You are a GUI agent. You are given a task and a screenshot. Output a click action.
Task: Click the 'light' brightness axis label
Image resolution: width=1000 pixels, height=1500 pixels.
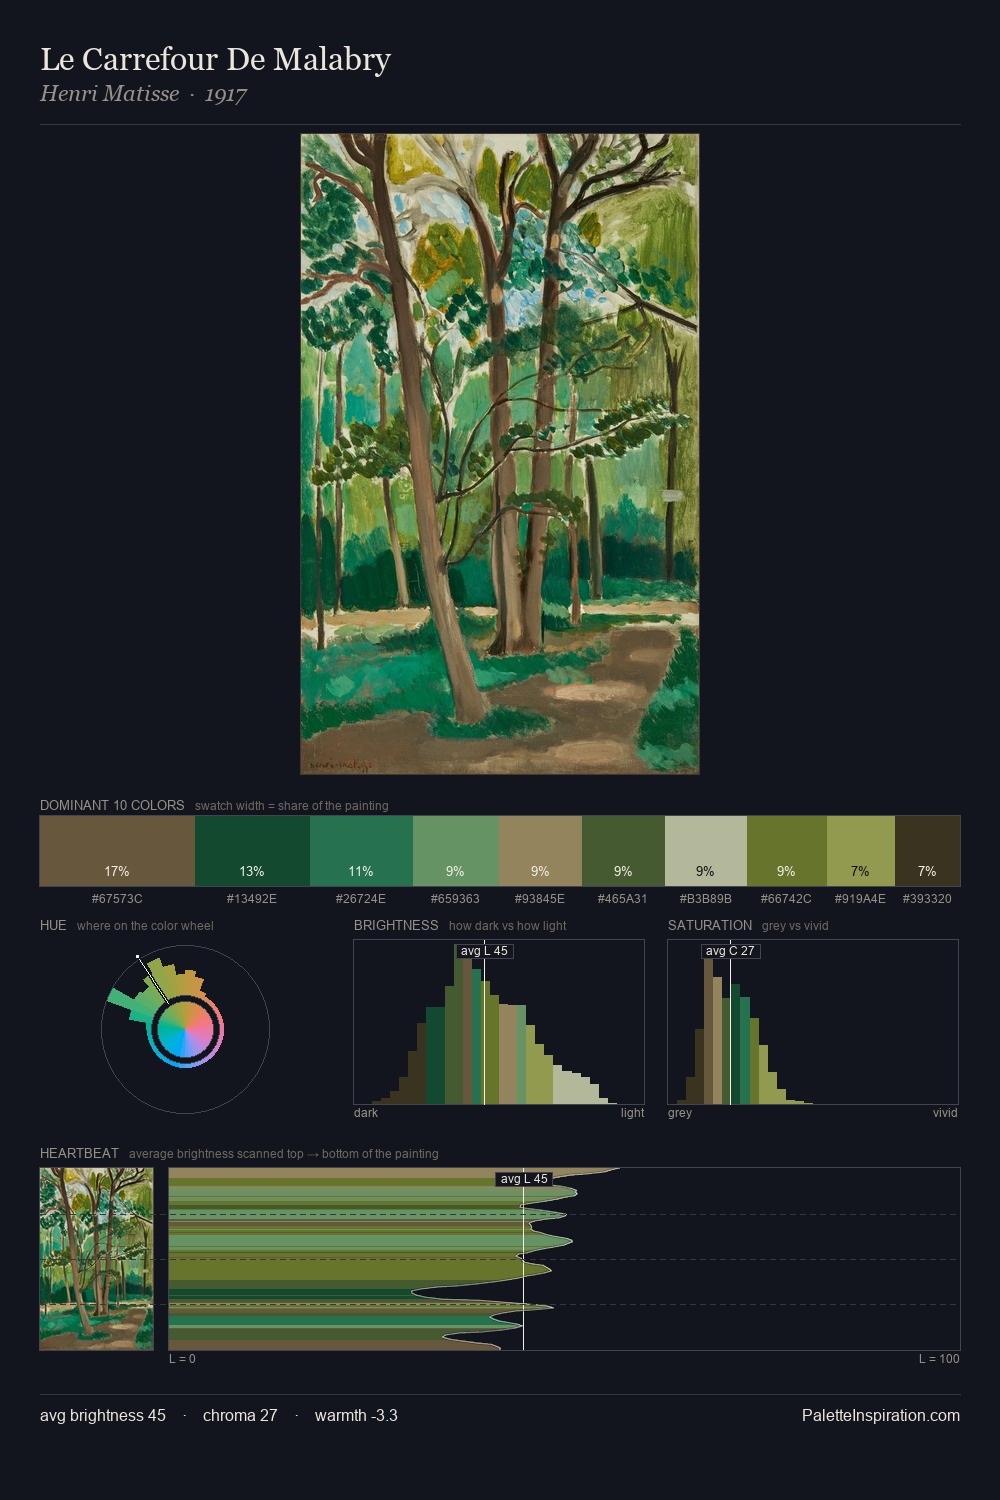633,1113
